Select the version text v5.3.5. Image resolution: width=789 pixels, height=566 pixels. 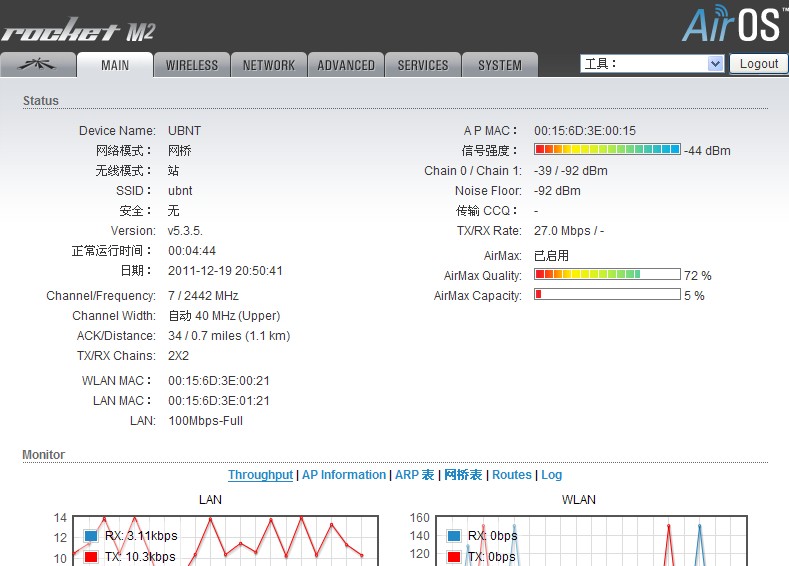click(x=185, y=231)
